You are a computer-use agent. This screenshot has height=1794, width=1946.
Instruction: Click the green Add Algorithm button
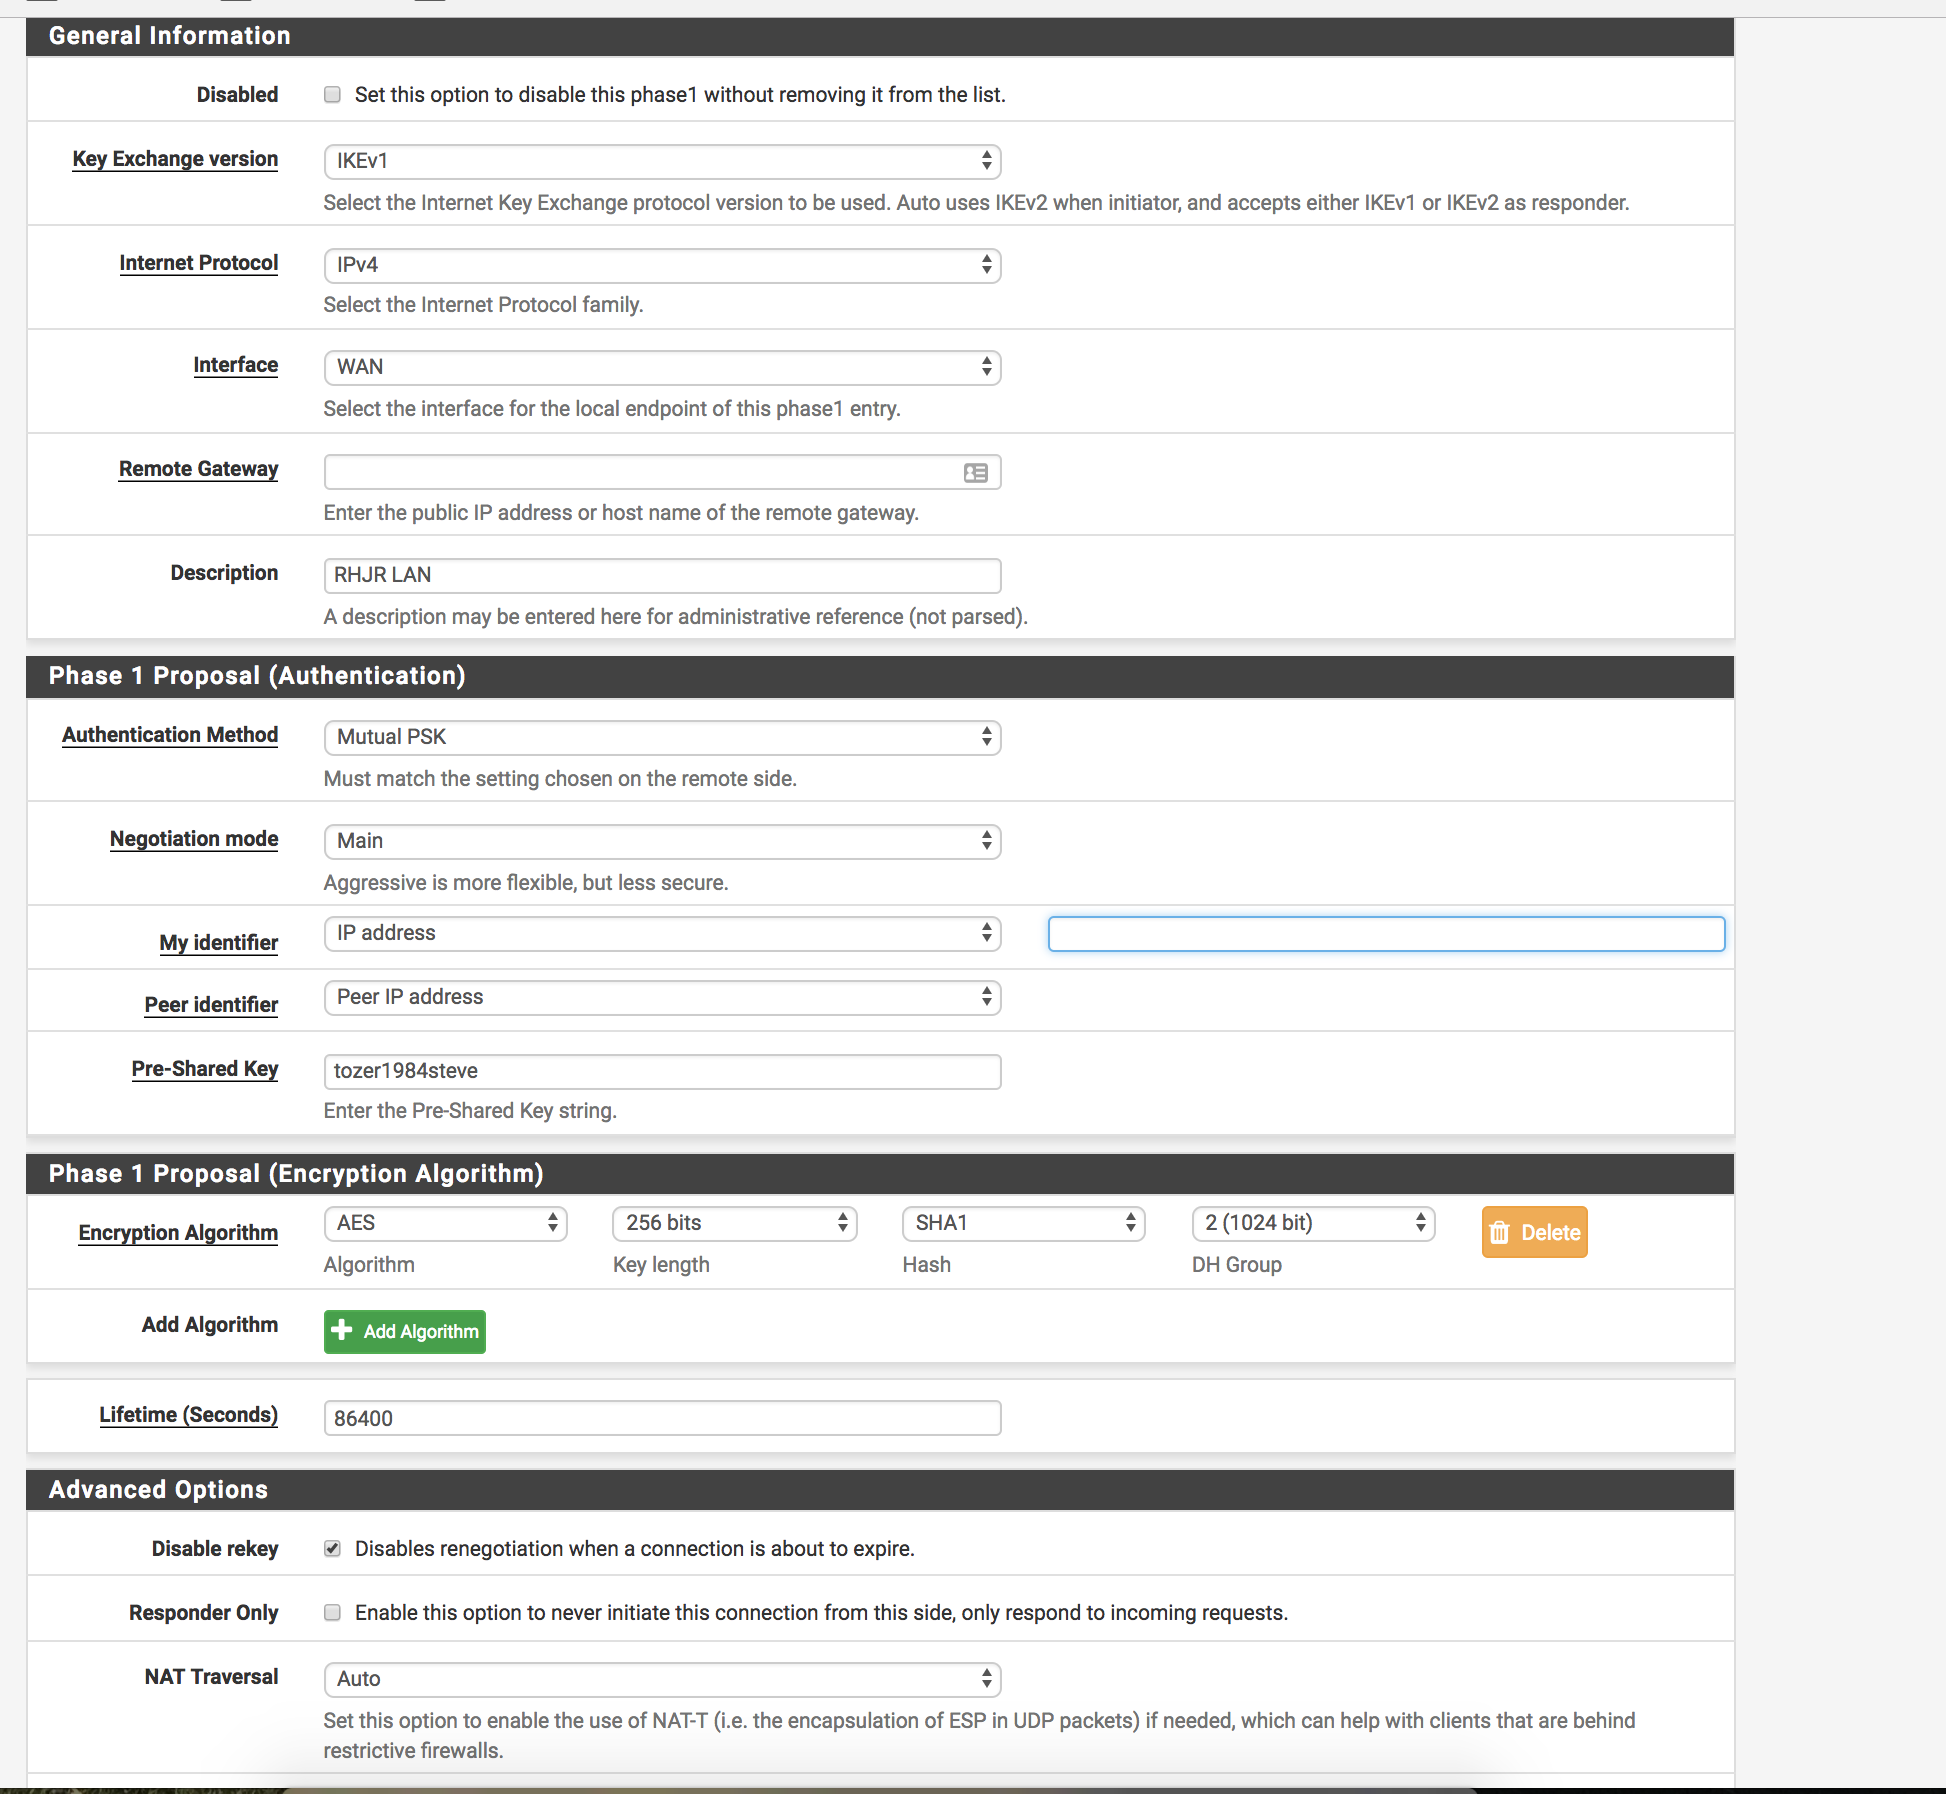pyautogui.click(x=405, y=1331)
